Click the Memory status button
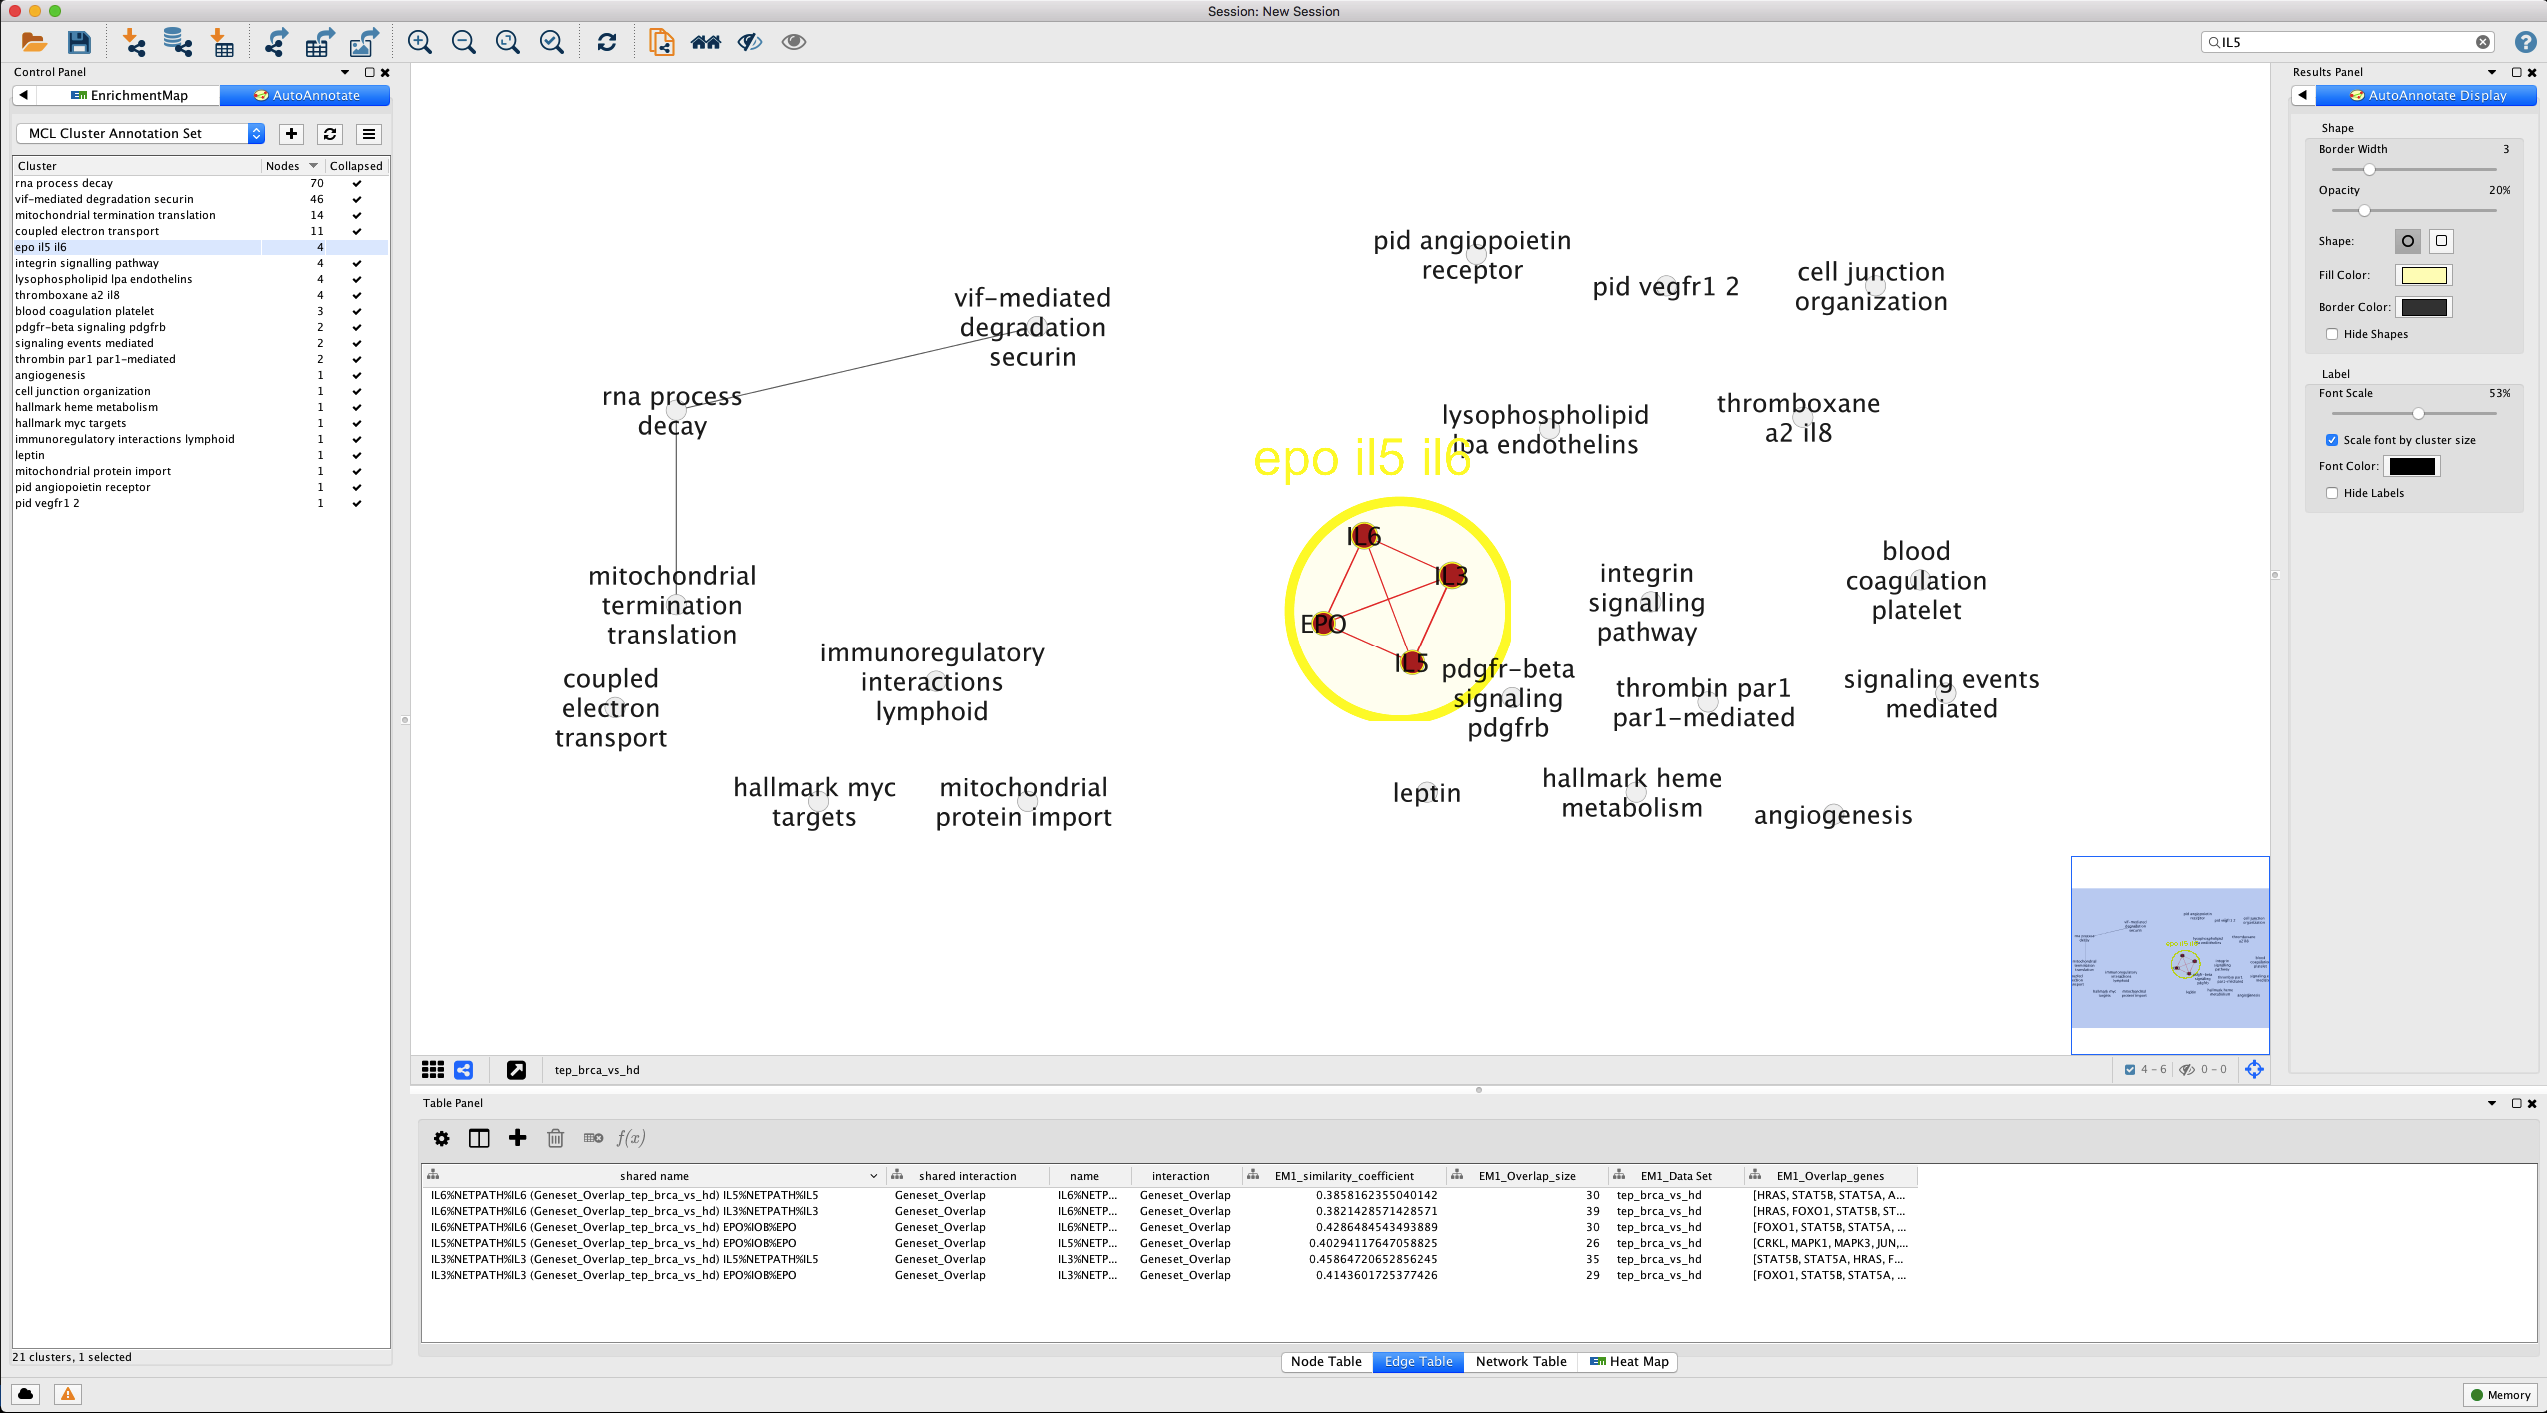2547x1413 pixels. (x=2499, y=1395)
